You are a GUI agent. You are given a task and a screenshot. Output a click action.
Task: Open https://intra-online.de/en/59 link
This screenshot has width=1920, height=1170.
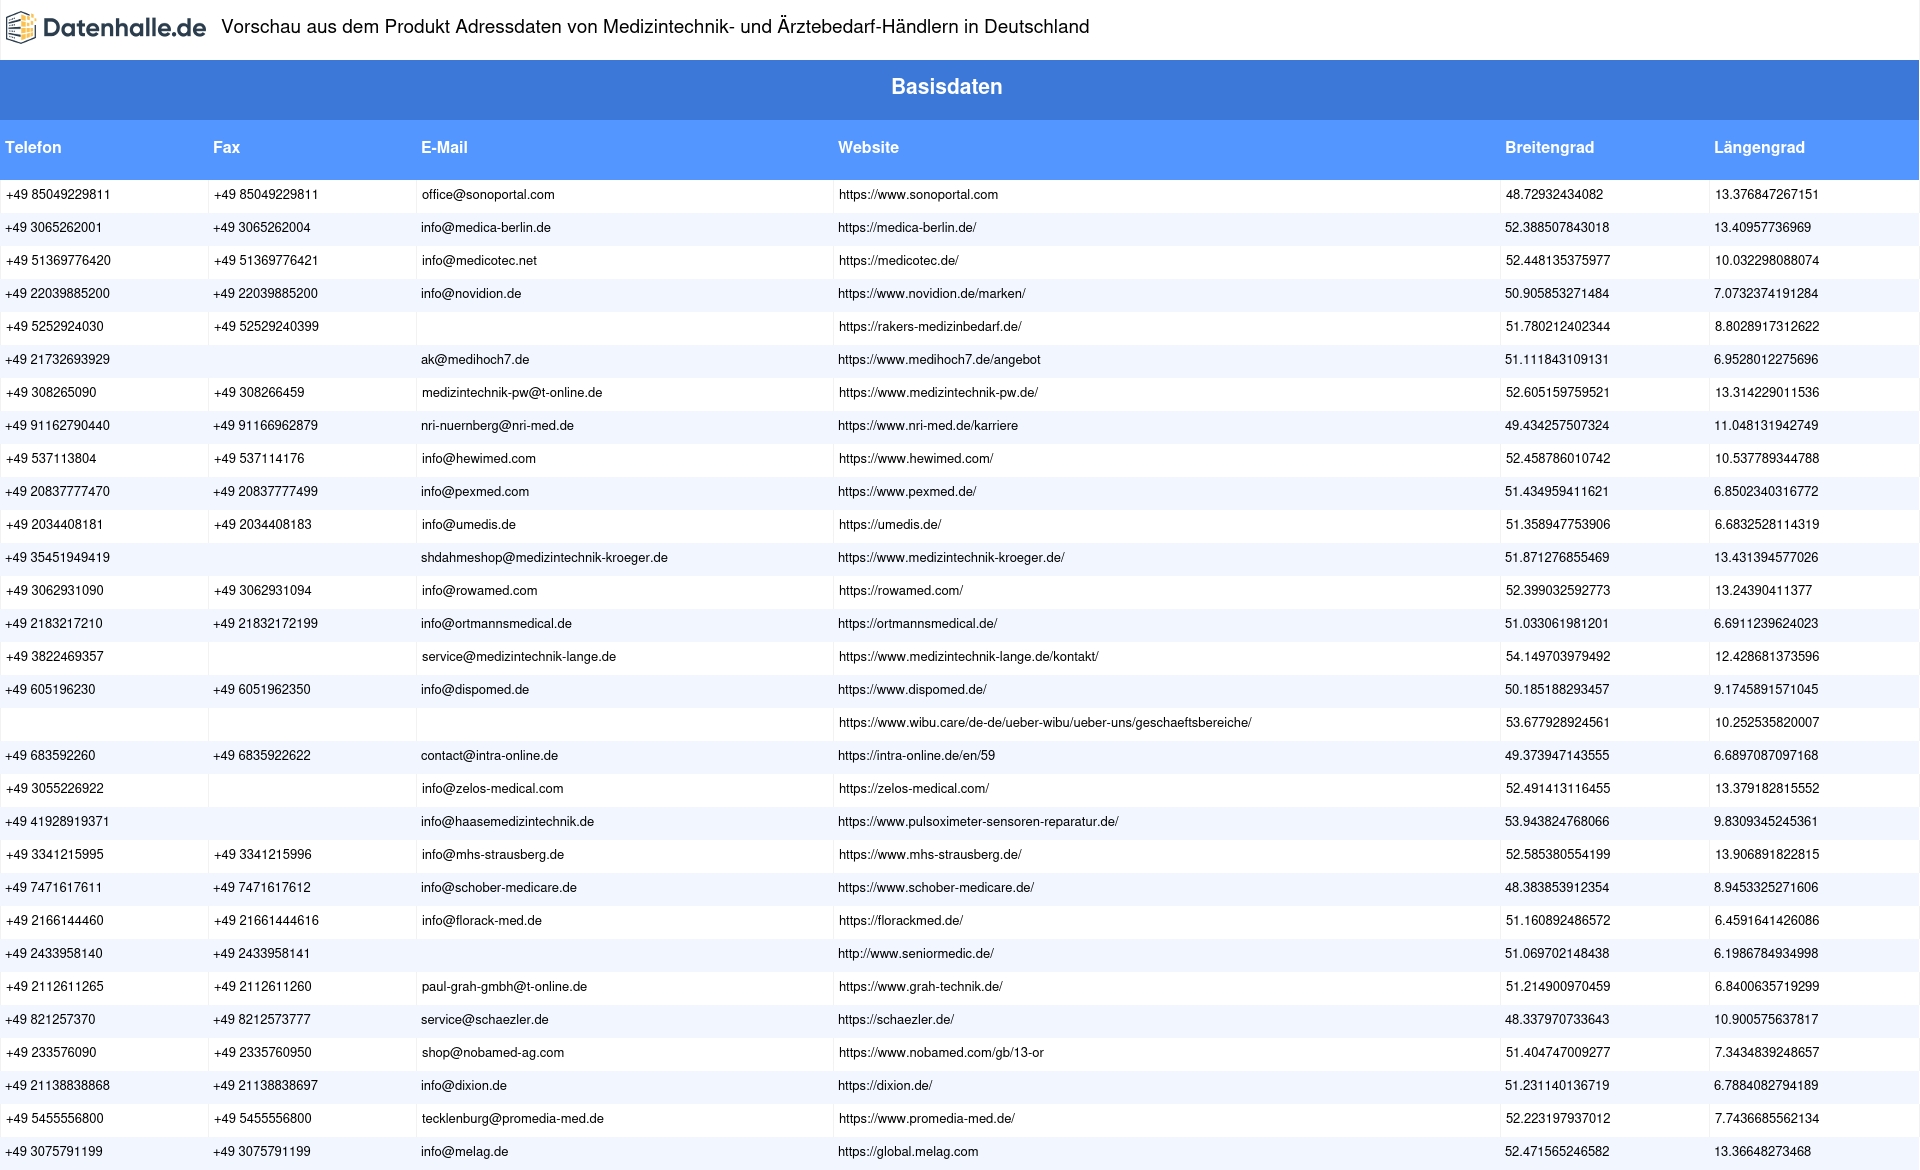pos(917,756)
